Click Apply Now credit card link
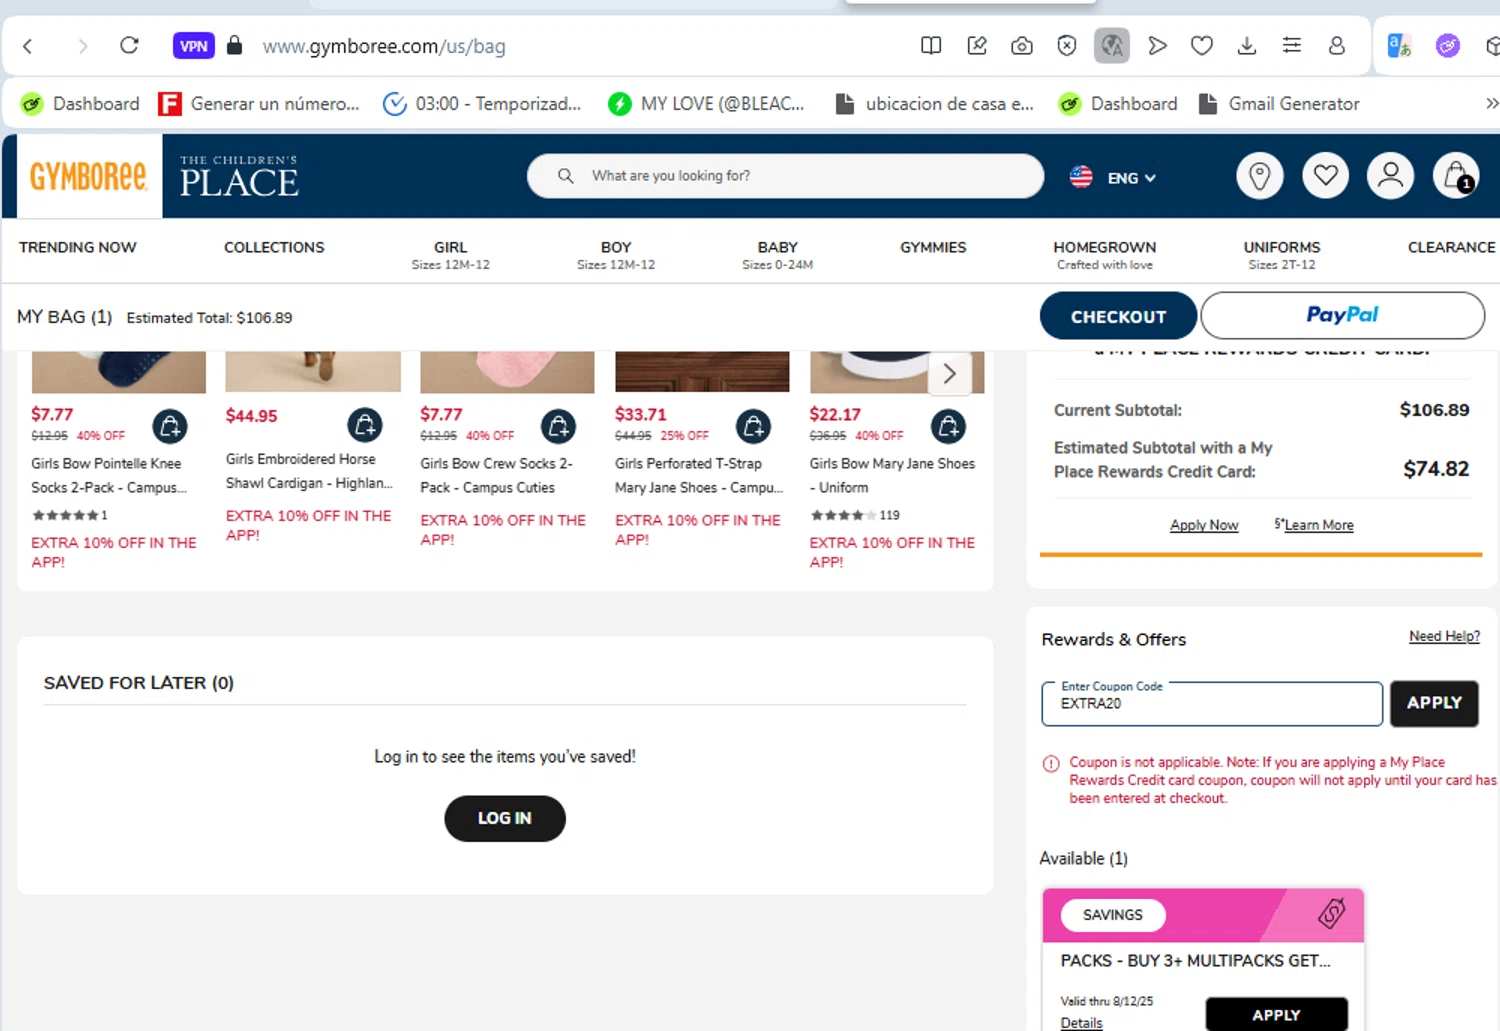1500x1031 pixels. (1204, 525)
